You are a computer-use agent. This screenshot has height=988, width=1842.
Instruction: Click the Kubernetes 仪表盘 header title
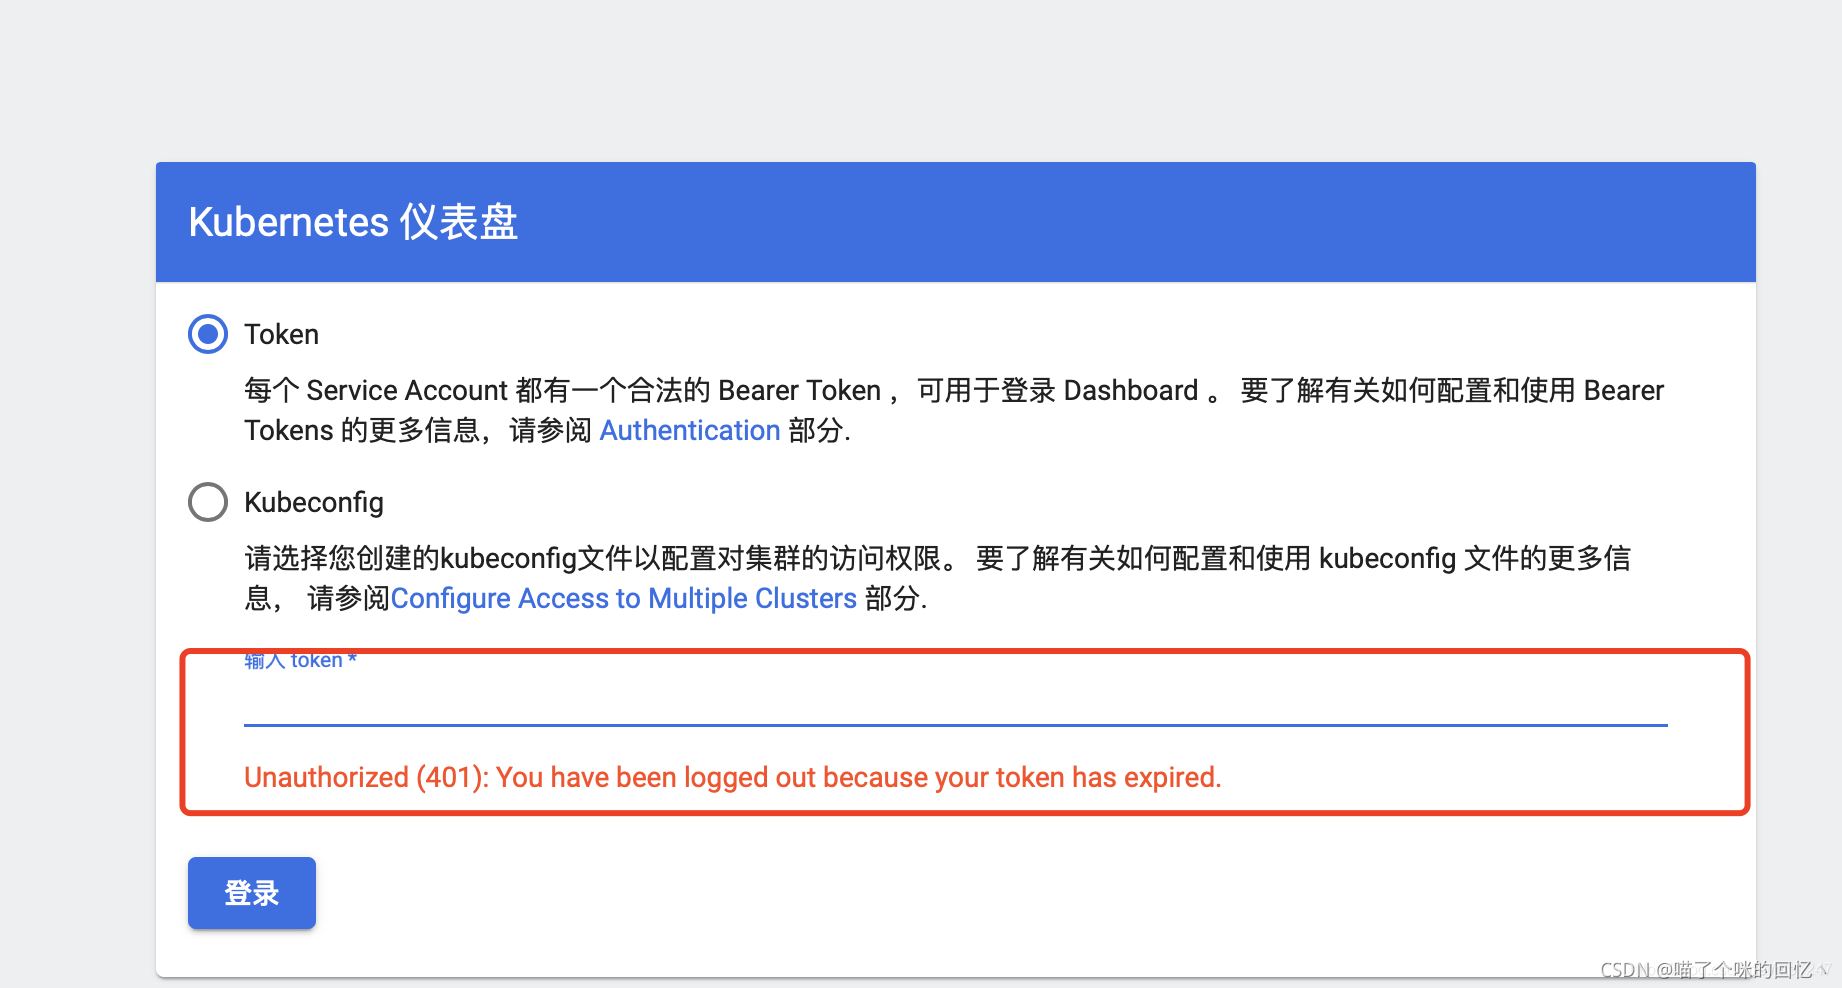pyautogui.click(x=353, y=222)
